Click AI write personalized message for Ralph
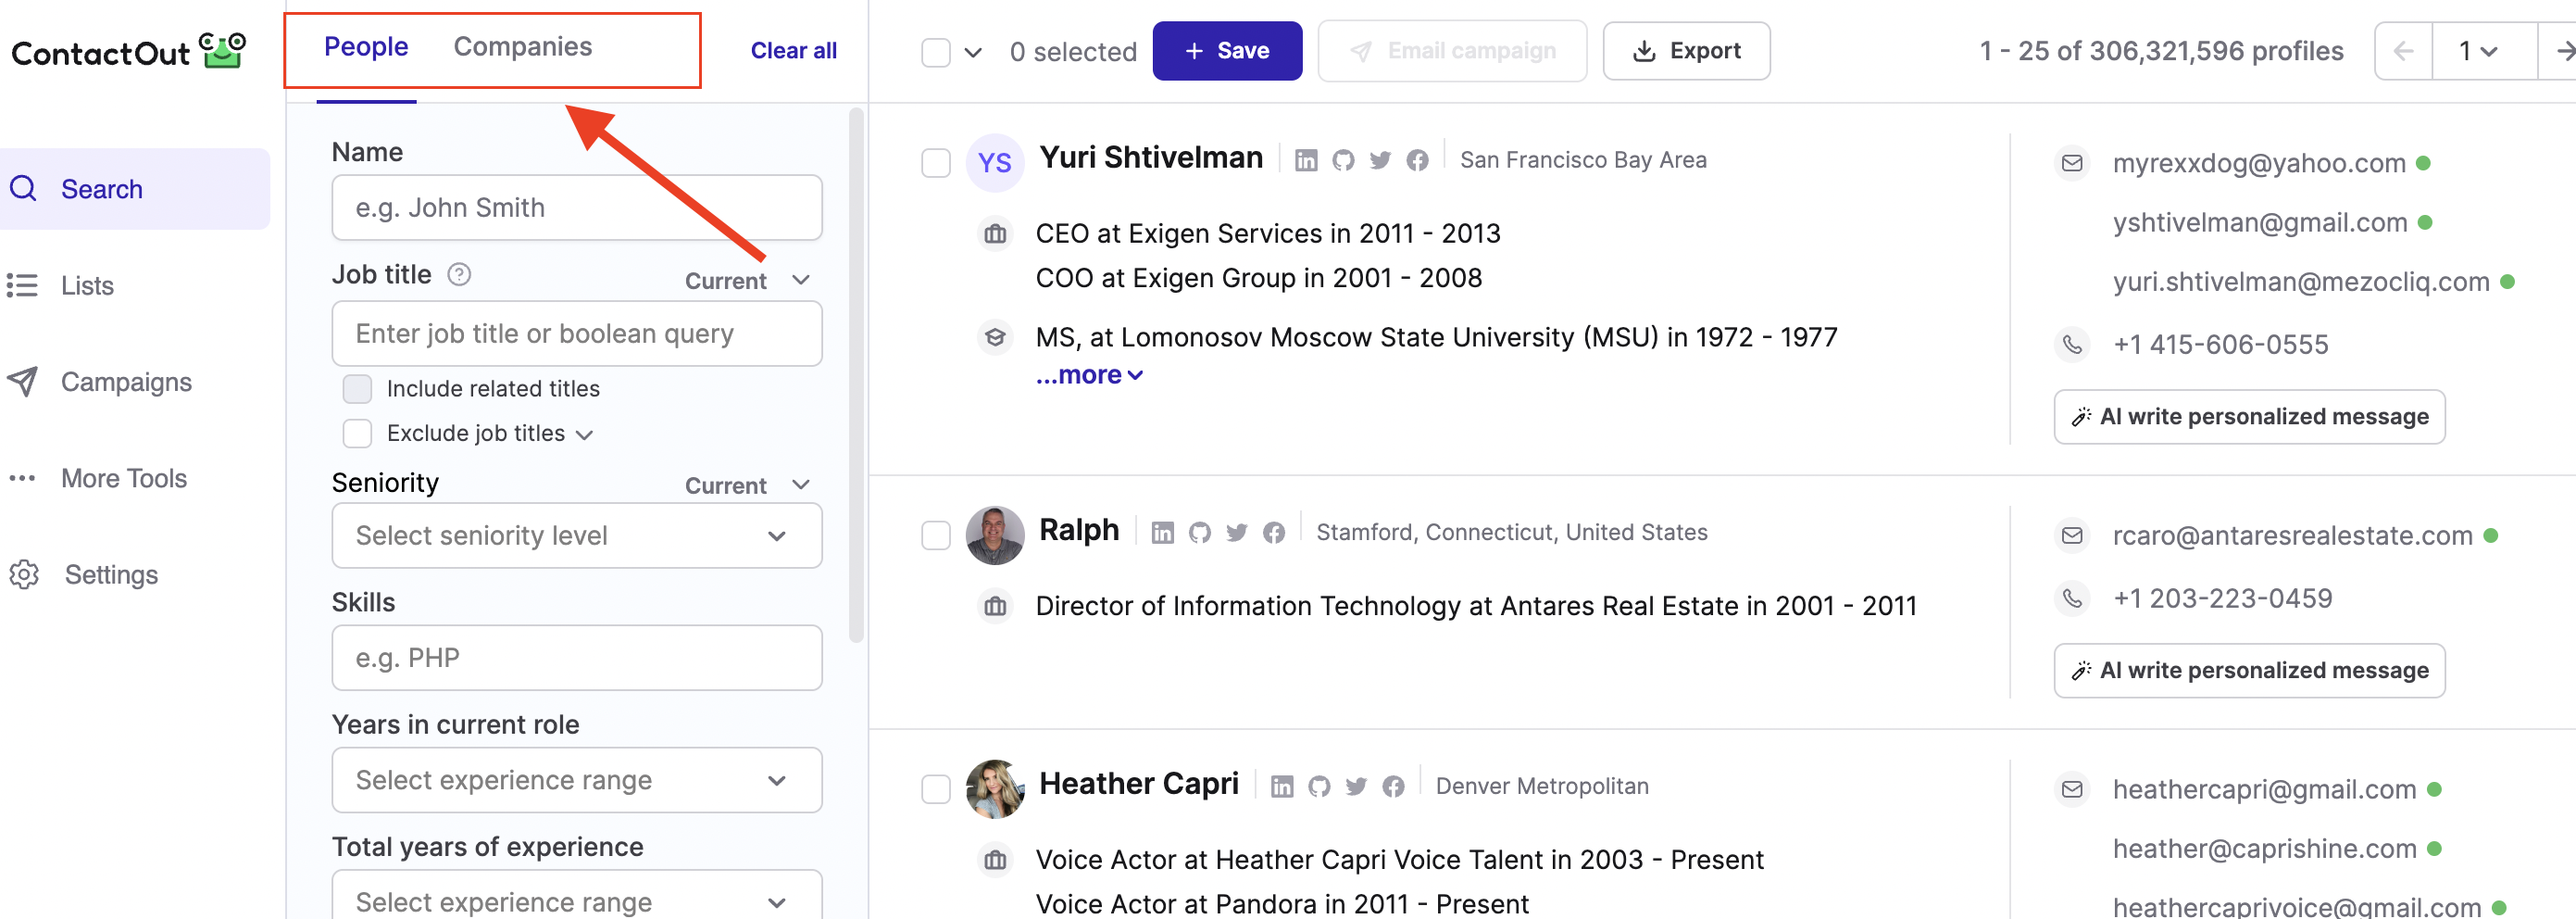This screenshot has width=2576, height=919. coord(2249,671)
